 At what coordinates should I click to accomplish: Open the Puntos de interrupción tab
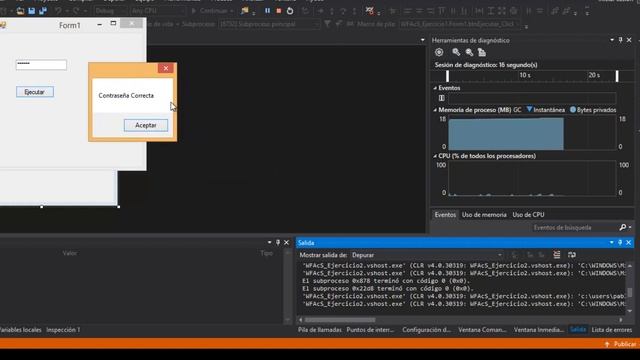[370, 330]
